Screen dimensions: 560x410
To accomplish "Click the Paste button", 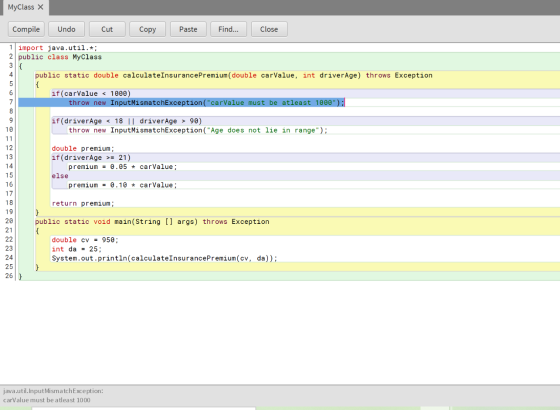I will (x=188, y=29).
